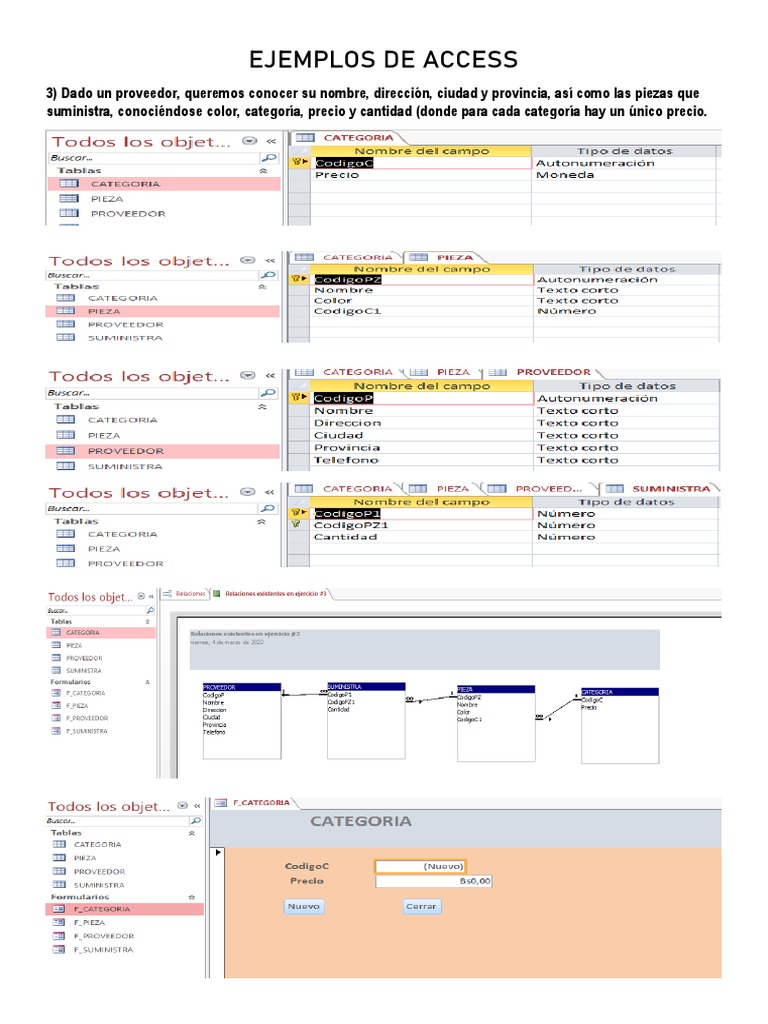Click the CodigoC field showing (Nuevo)
The width and height of the screenshot is (768, 1024).
420,866
